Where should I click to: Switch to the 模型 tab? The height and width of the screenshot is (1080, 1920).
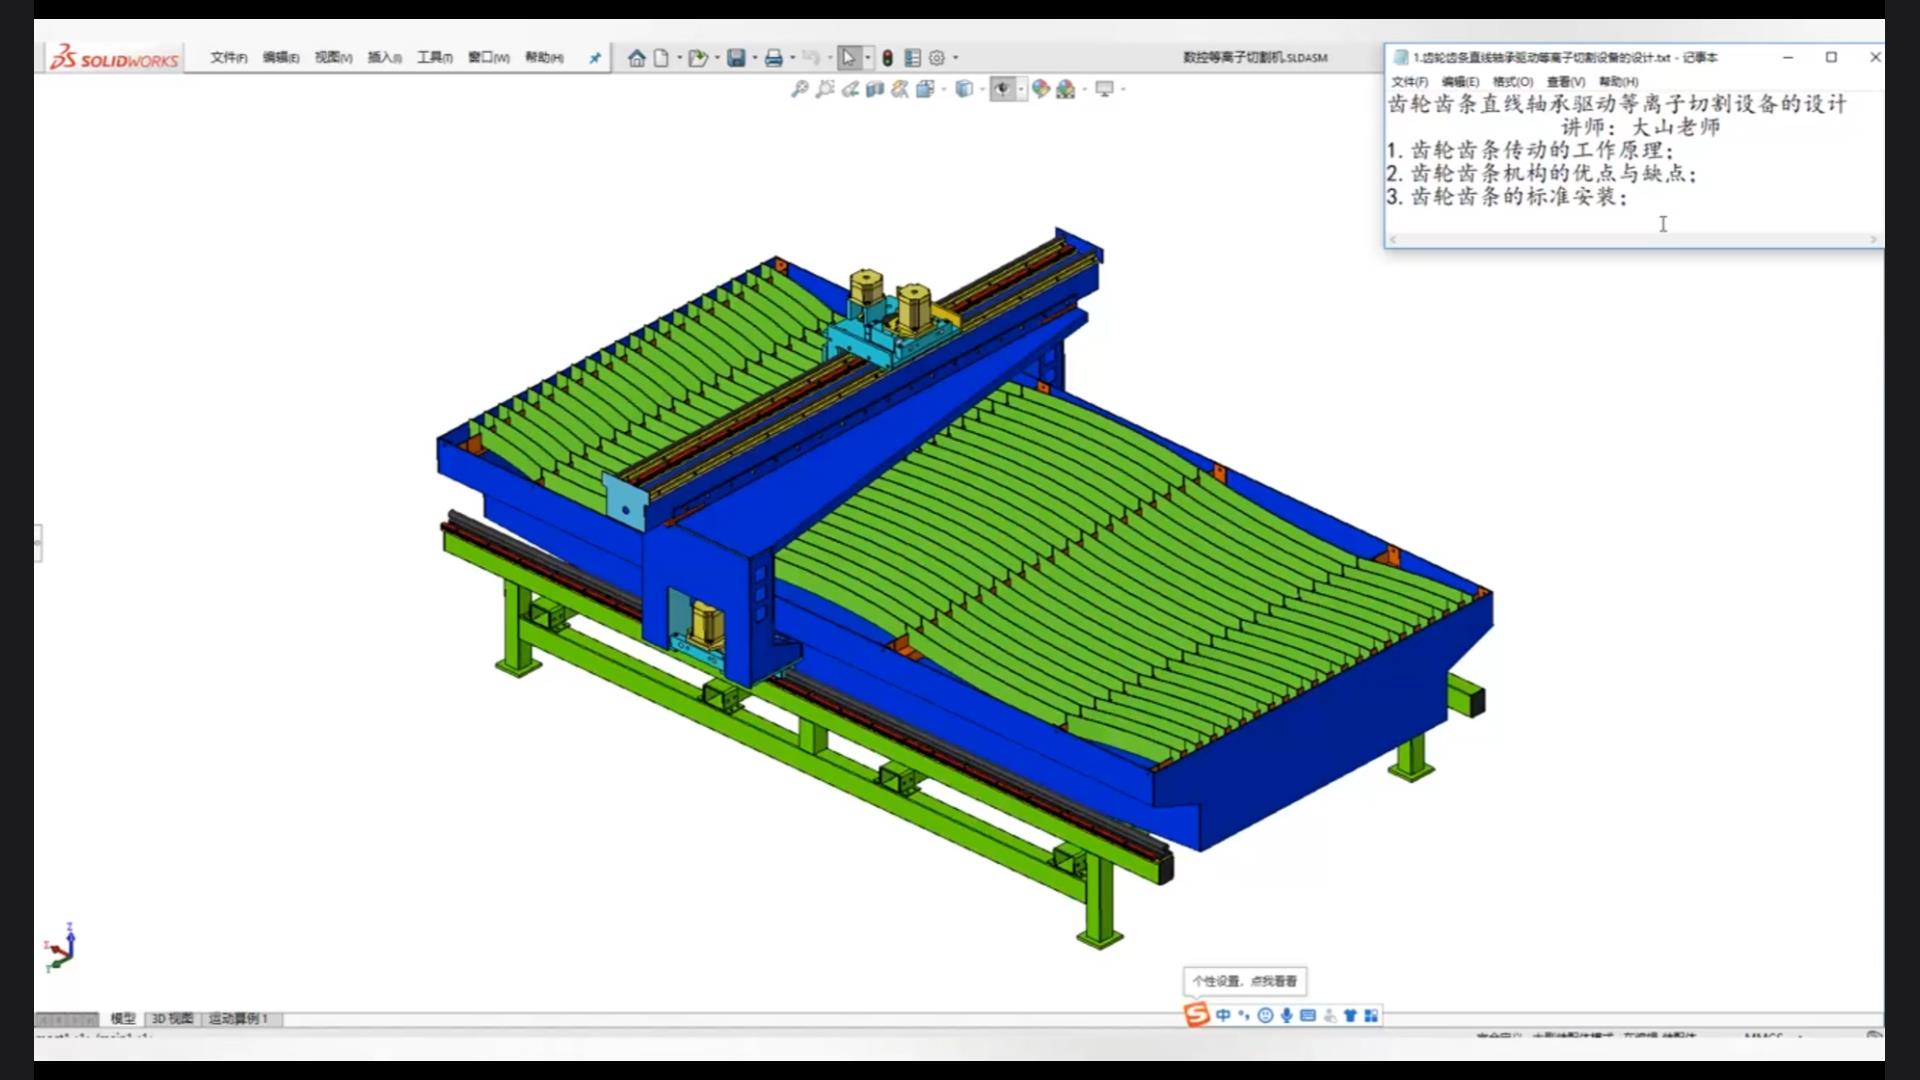(123, 1018)
